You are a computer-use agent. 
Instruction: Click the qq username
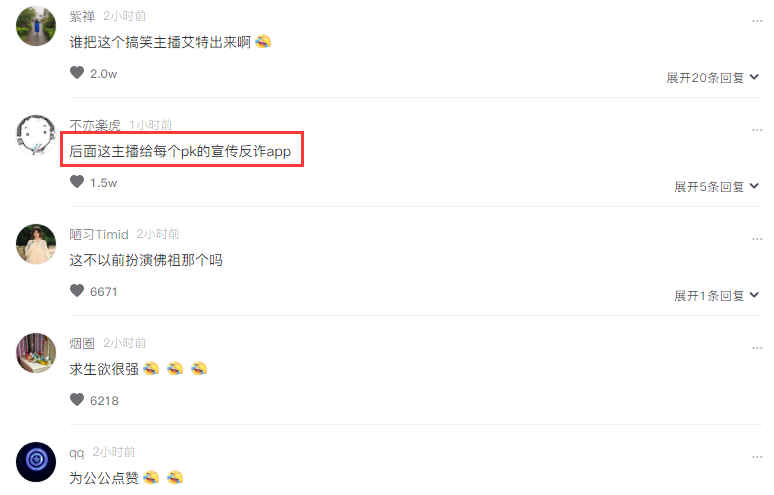click(77, 453)
